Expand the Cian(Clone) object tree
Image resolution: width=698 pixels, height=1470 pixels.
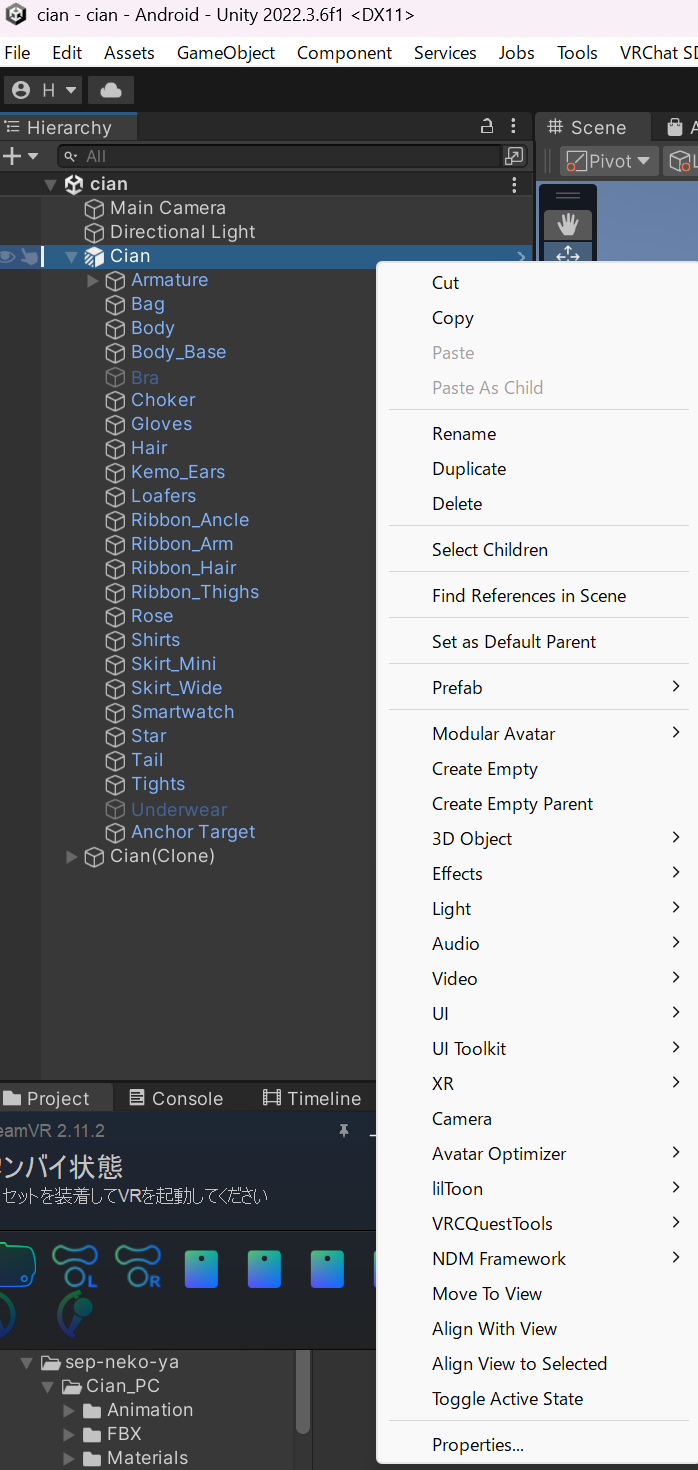(x=71, y=857)
